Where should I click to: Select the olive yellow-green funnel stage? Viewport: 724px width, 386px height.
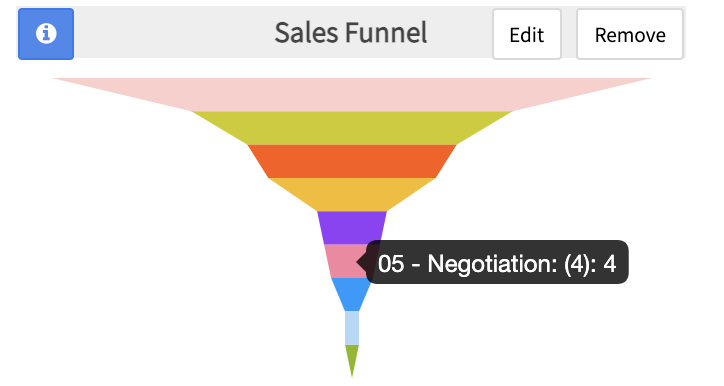pos(352,128)
